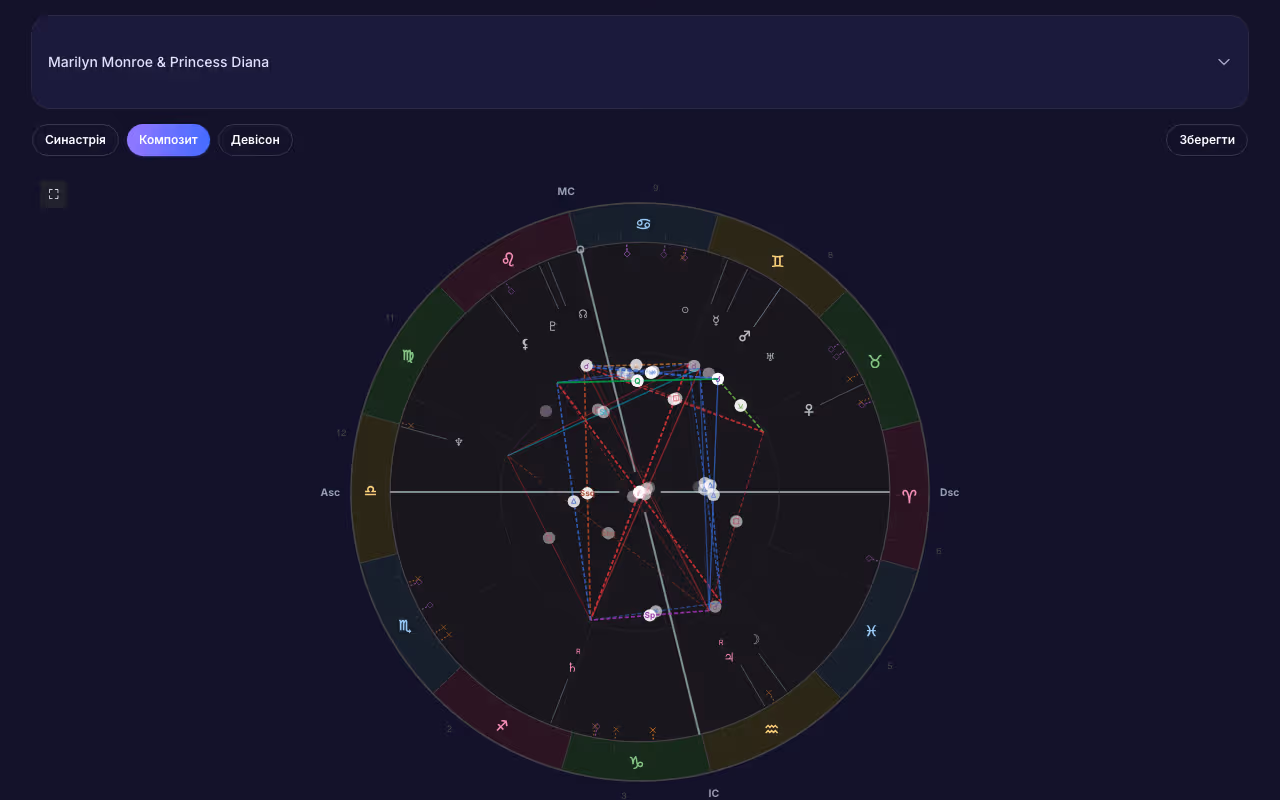Select the Pluto glyph near Leo
The height and width of the screenshot is (800, 1280).
pos(552,326)
